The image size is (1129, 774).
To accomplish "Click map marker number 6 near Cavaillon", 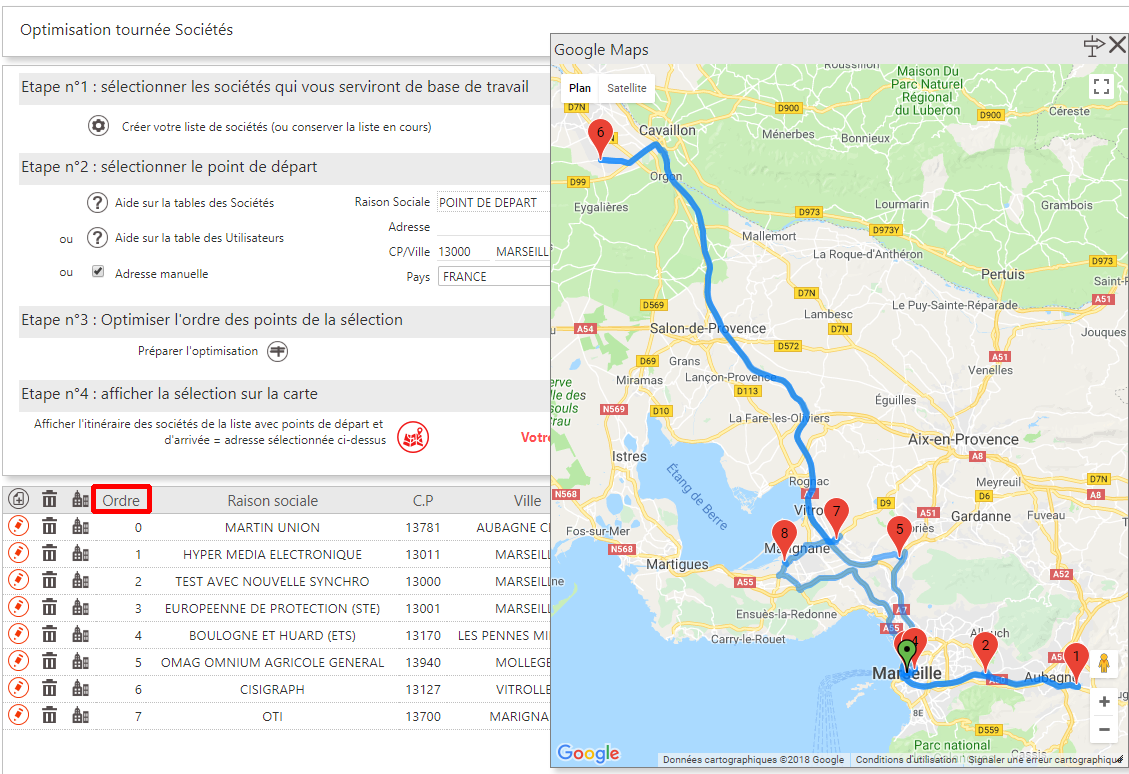I will pos(600,139).
